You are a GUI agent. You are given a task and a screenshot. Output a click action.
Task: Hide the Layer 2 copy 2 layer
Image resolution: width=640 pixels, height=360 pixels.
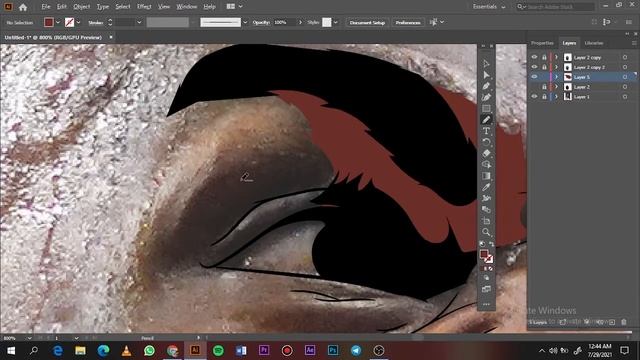pyautogui.click(x=534, y=67)
